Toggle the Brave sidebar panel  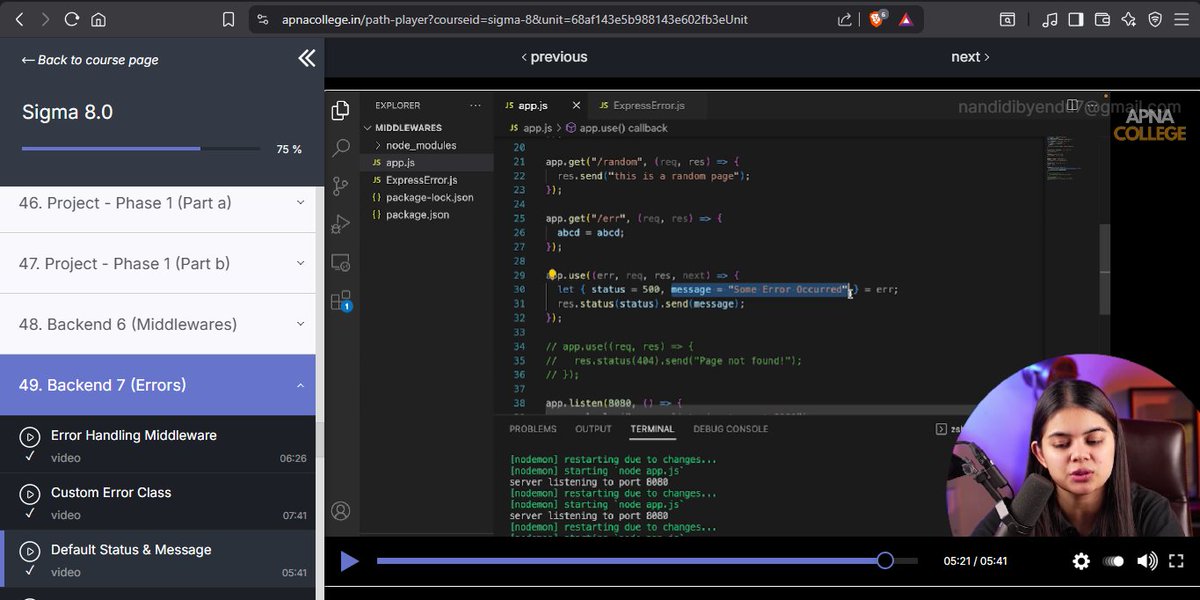(x=1076, y=19)
